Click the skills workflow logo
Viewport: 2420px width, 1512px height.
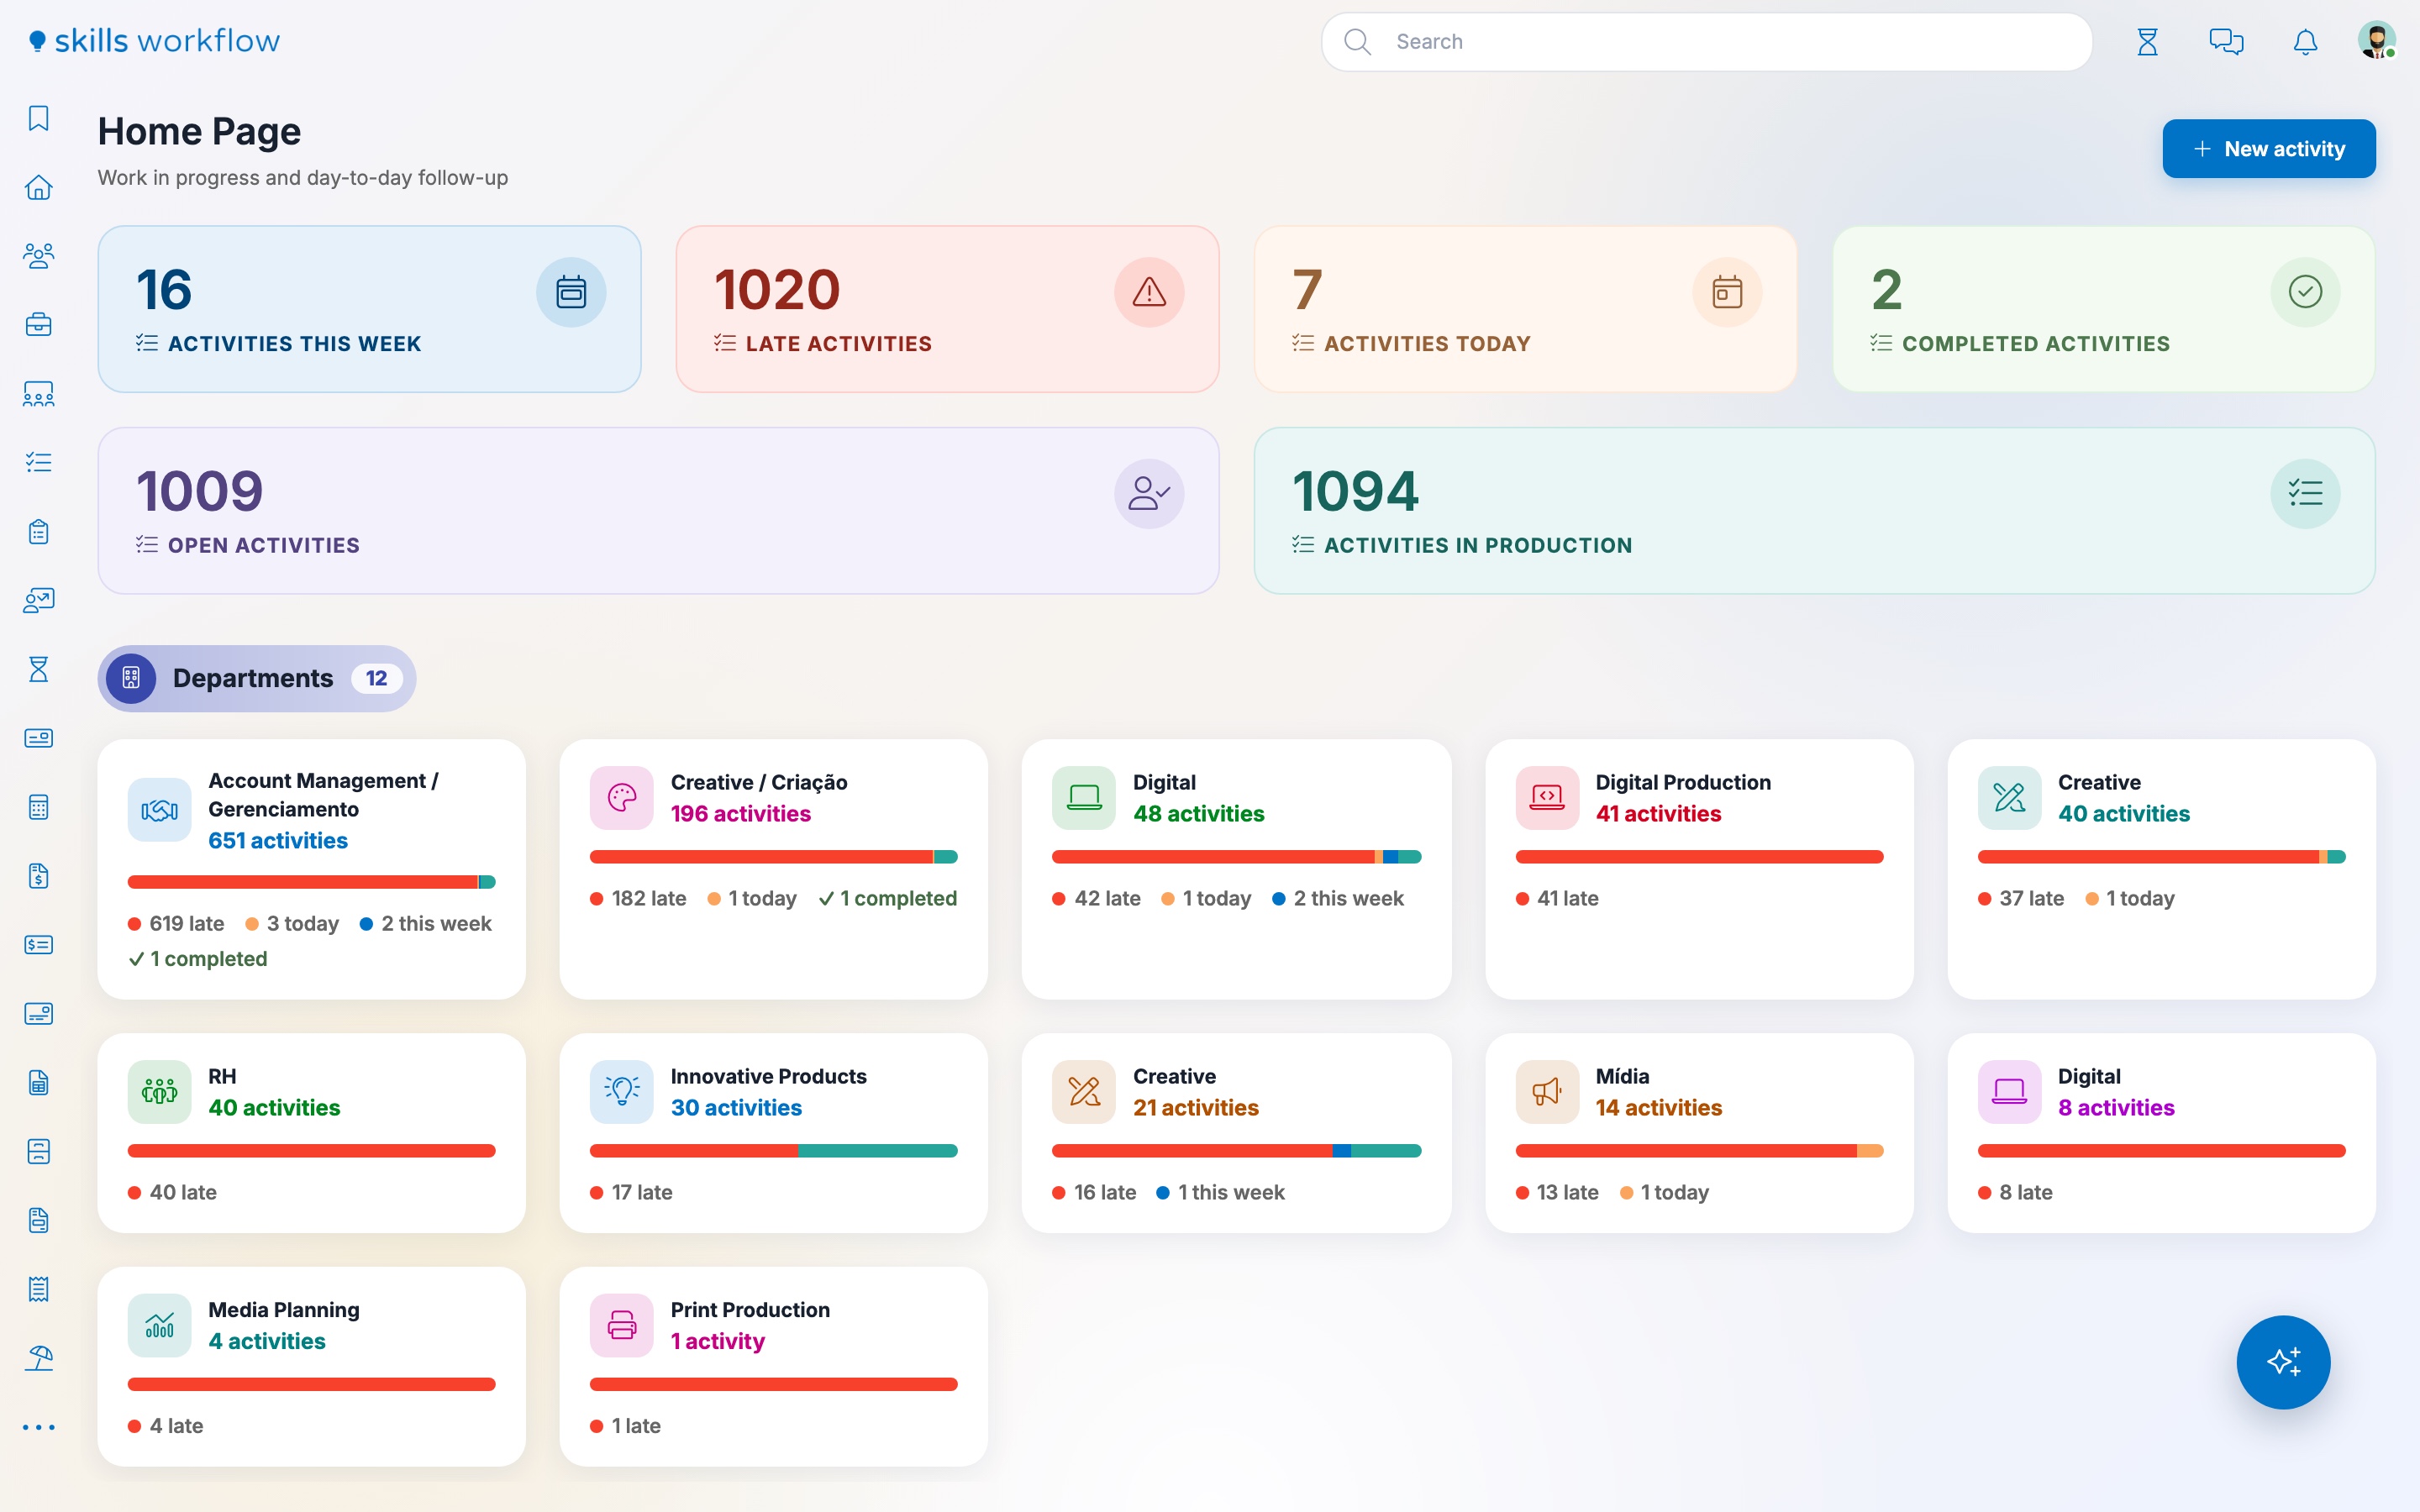[x=154, y=41]
